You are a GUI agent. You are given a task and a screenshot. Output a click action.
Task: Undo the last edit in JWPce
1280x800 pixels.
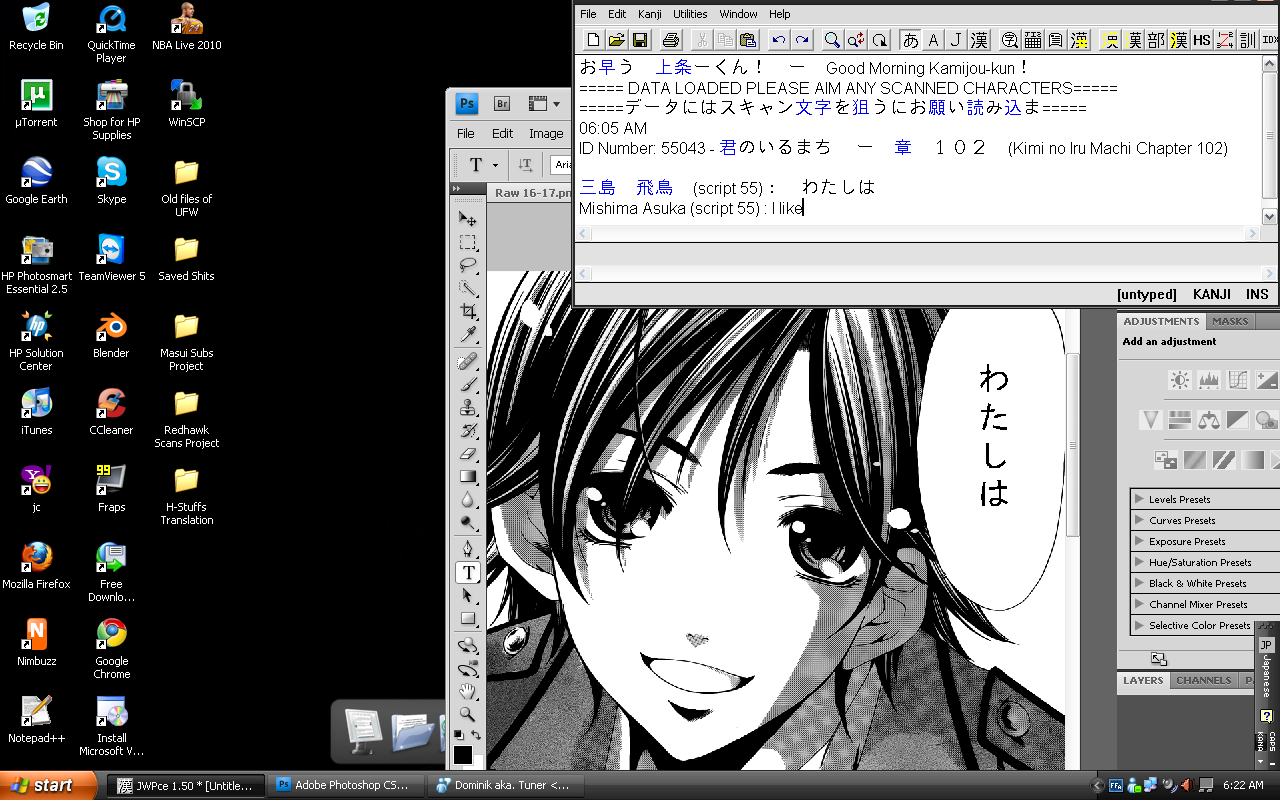coord(778,40)
